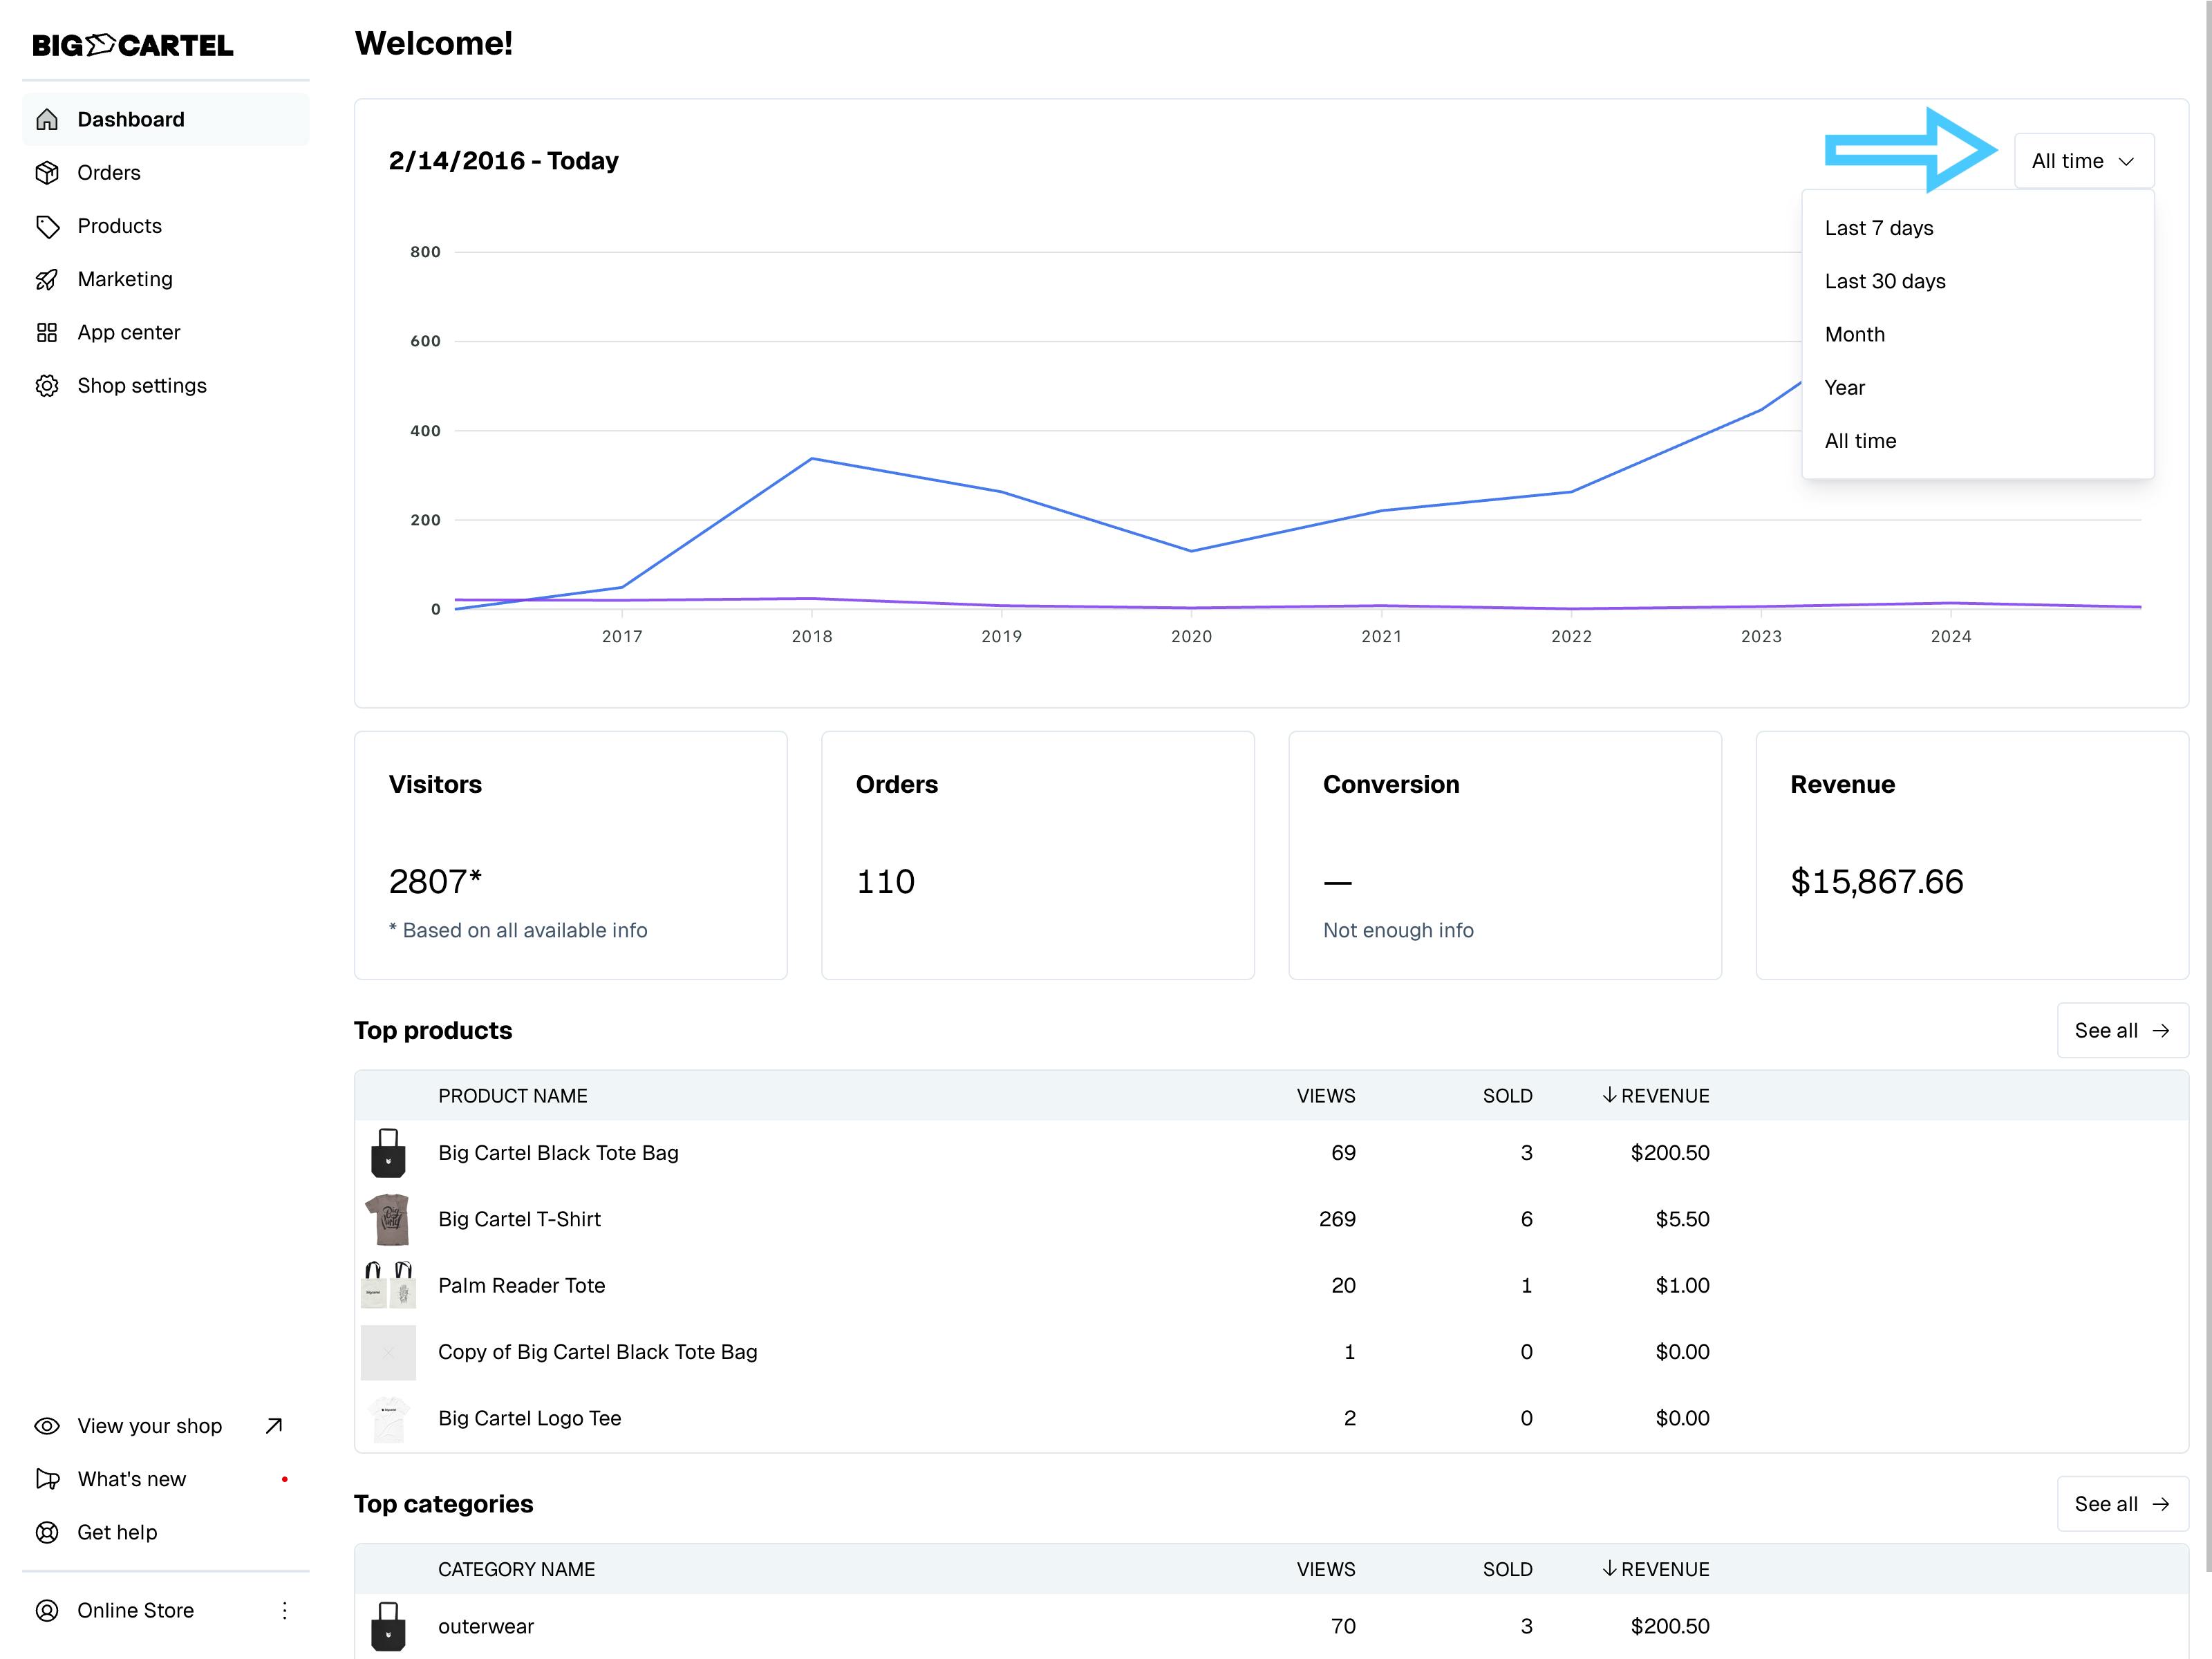
Task: Click the Marketing rocket icon
Action: click(47, 279)
